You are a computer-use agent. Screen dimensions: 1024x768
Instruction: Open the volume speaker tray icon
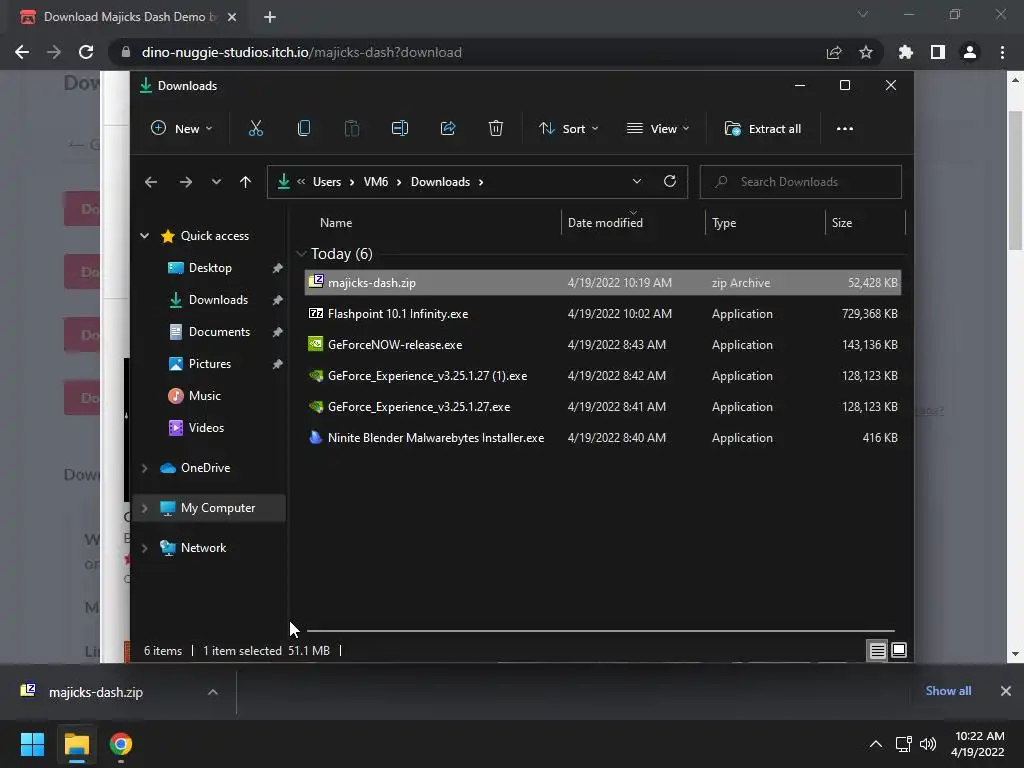click(x=928, y=744)
